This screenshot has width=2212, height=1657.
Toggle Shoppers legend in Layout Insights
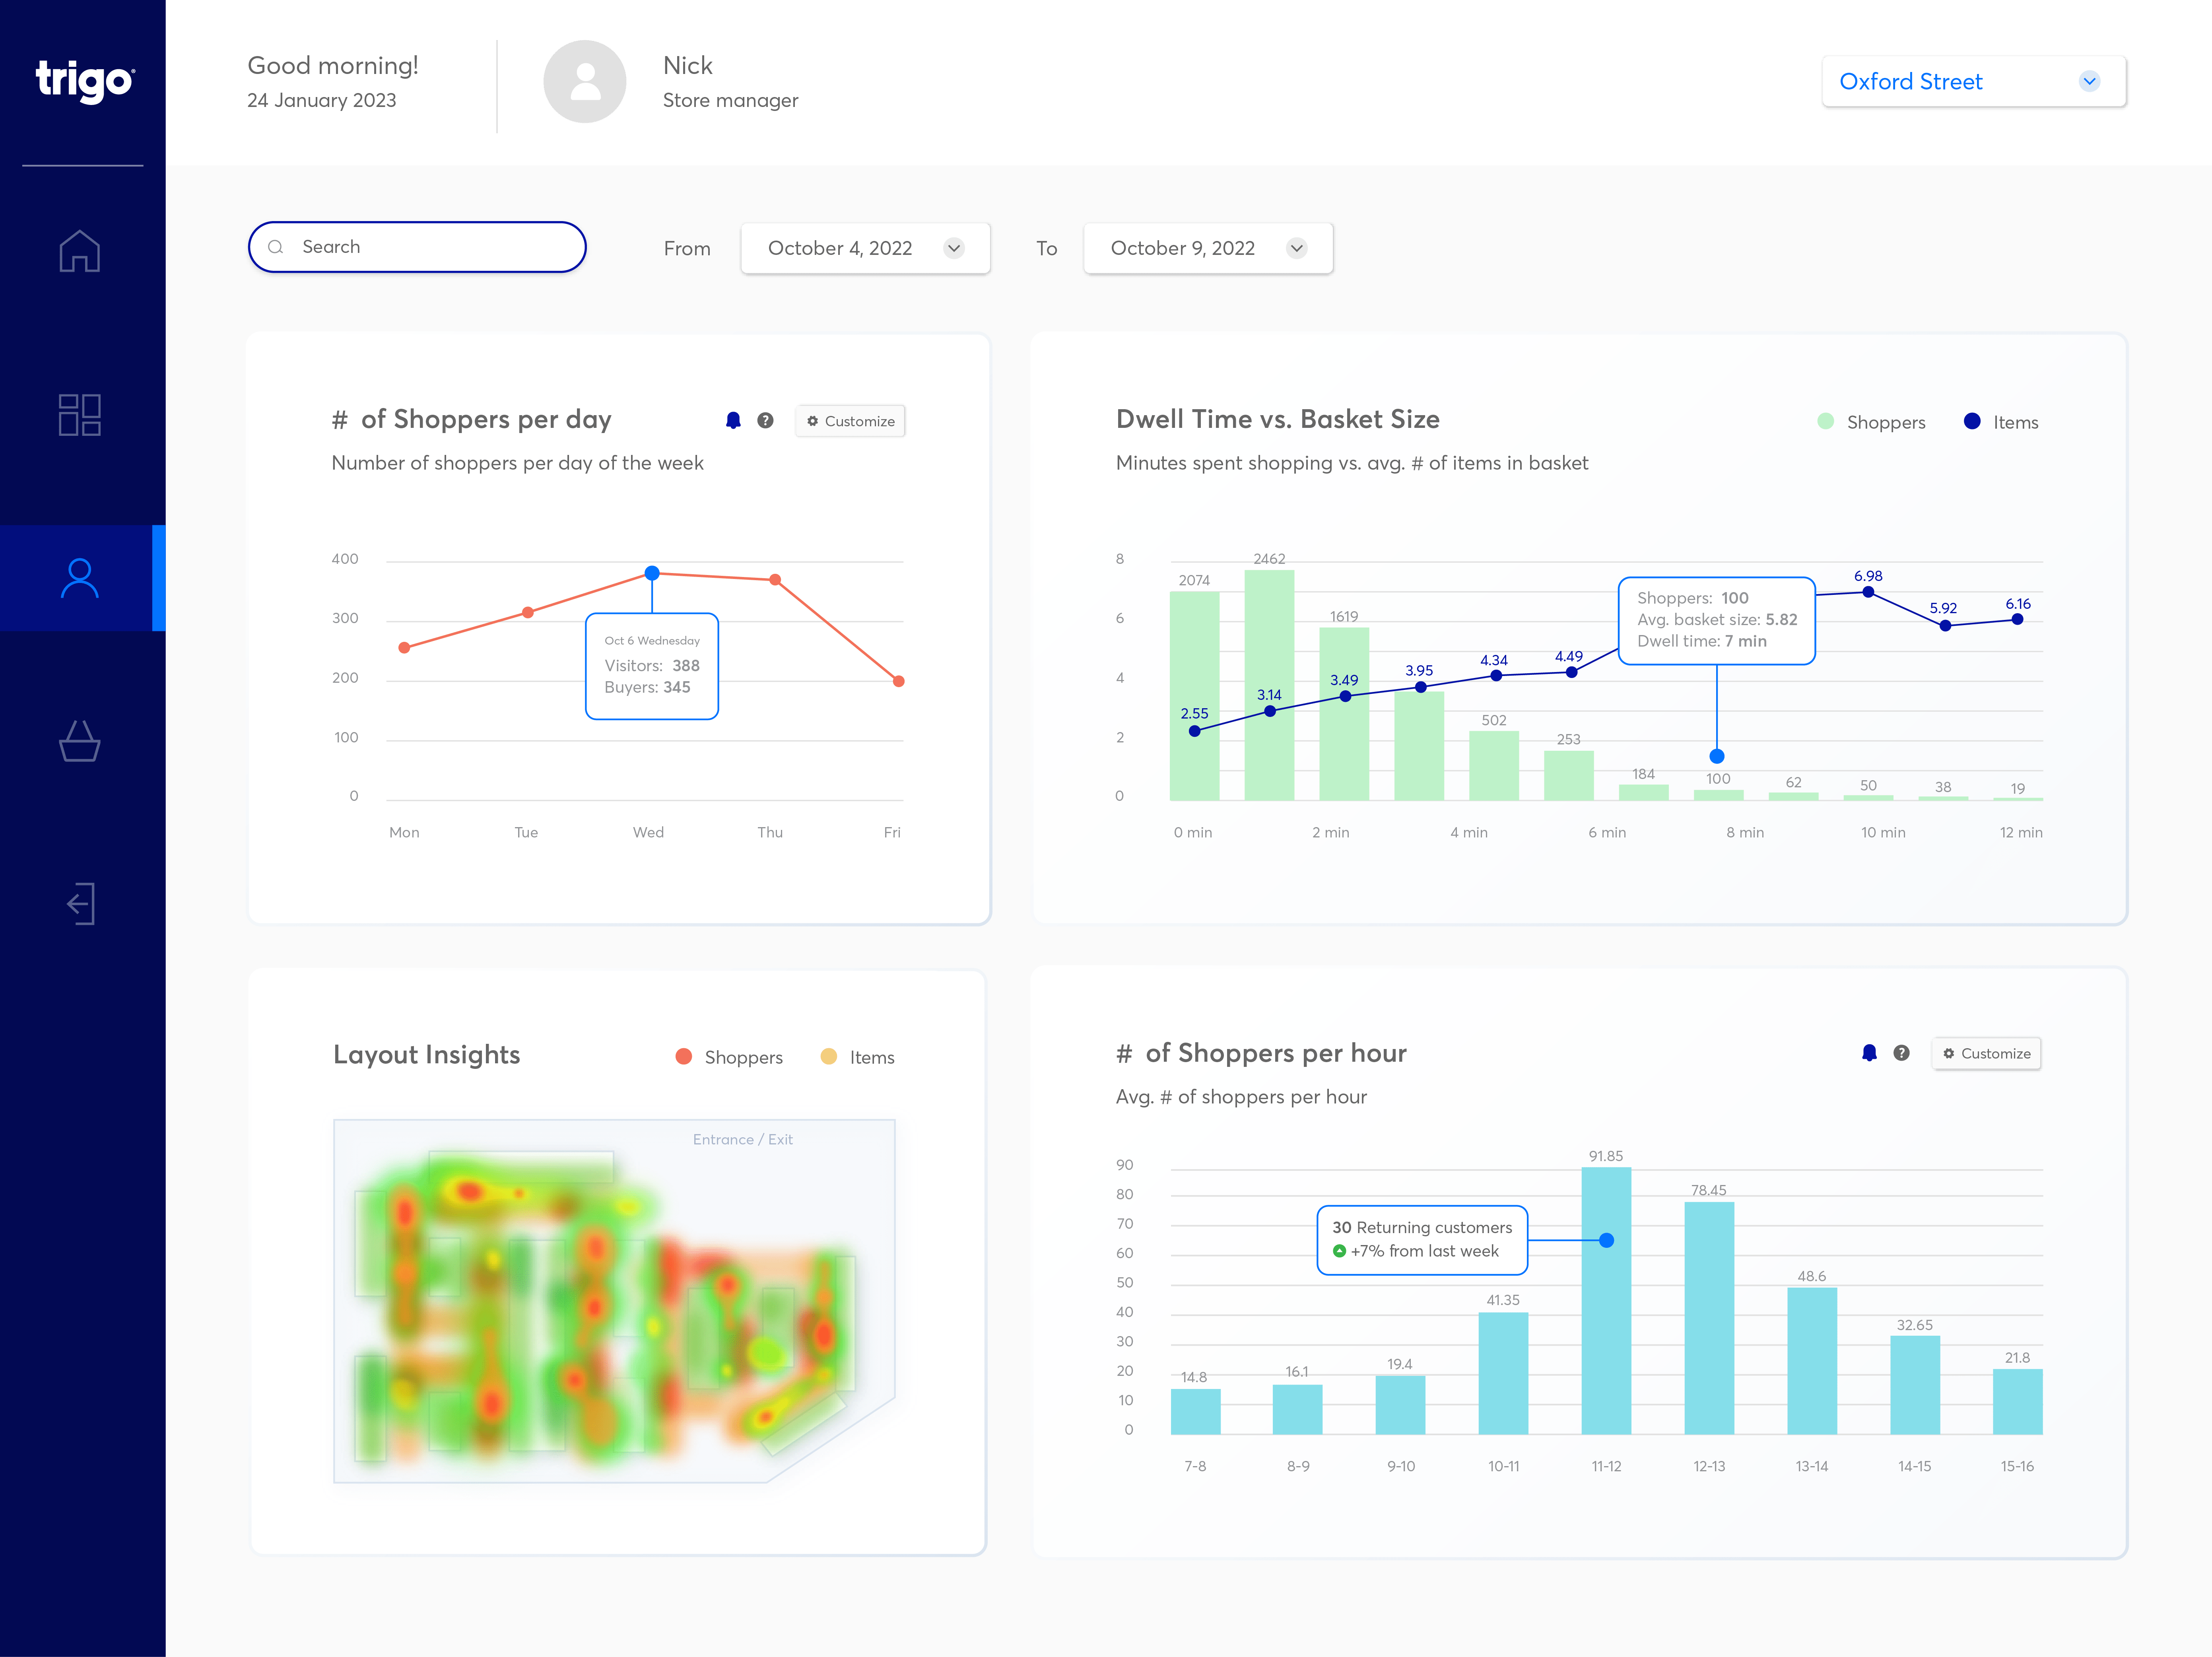pos(729,1057)
